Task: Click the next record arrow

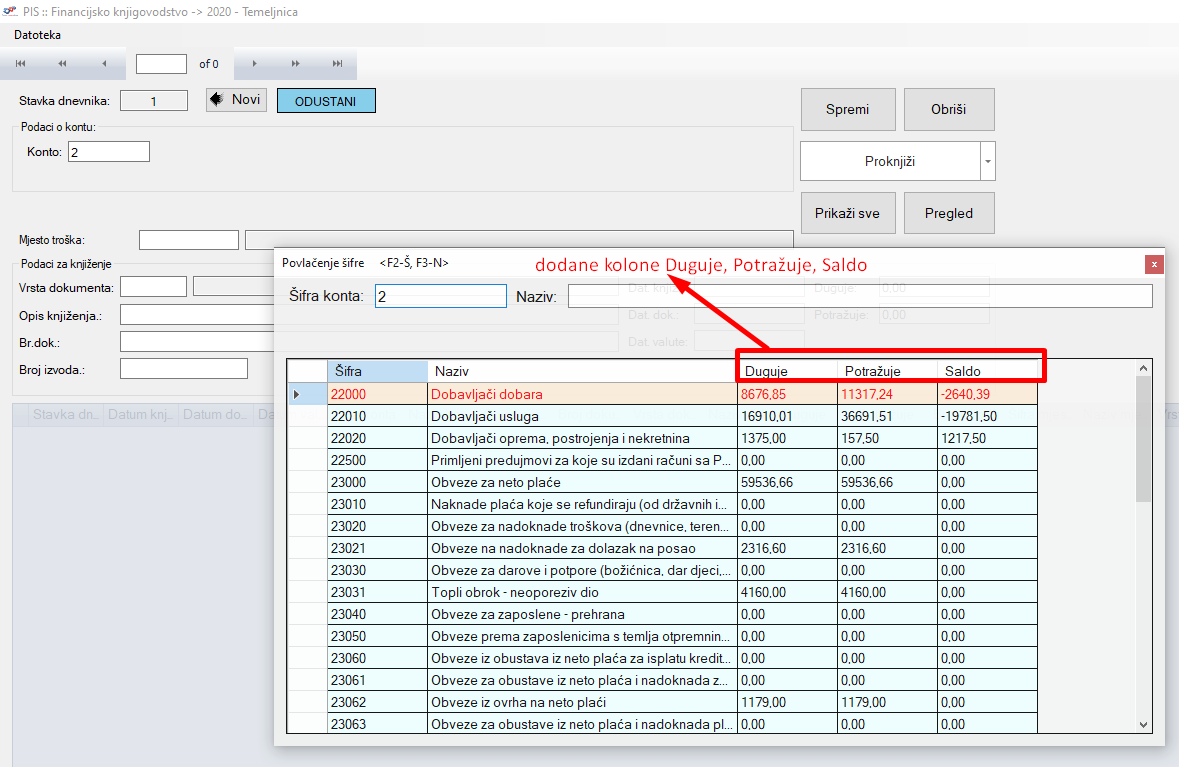Action: point(254,64)
